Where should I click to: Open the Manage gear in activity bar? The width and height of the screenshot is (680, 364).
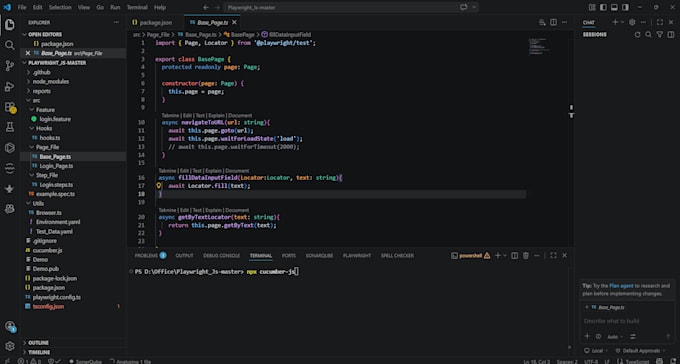coord(10,346)
